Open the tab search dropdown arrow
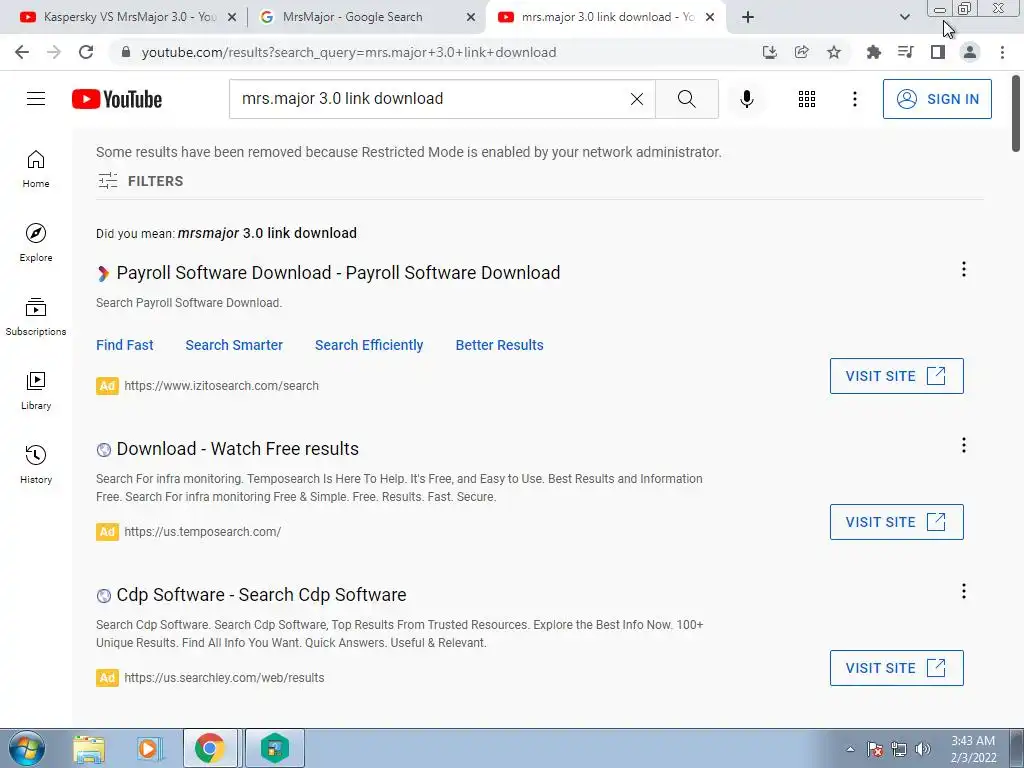 point(904,17)
